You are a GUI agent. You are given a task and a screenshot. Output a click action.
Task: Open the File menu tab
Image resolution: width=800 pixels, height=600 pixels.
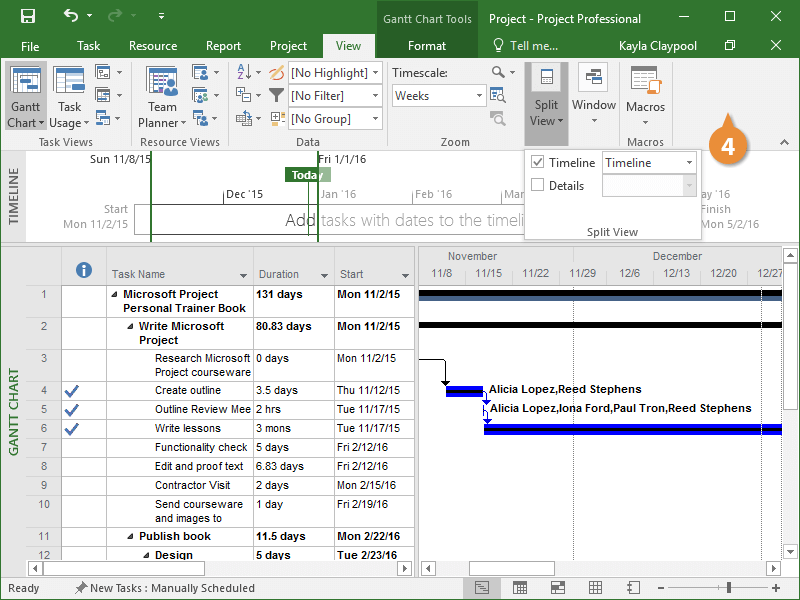pyautogui.click(x=30, y=46)
